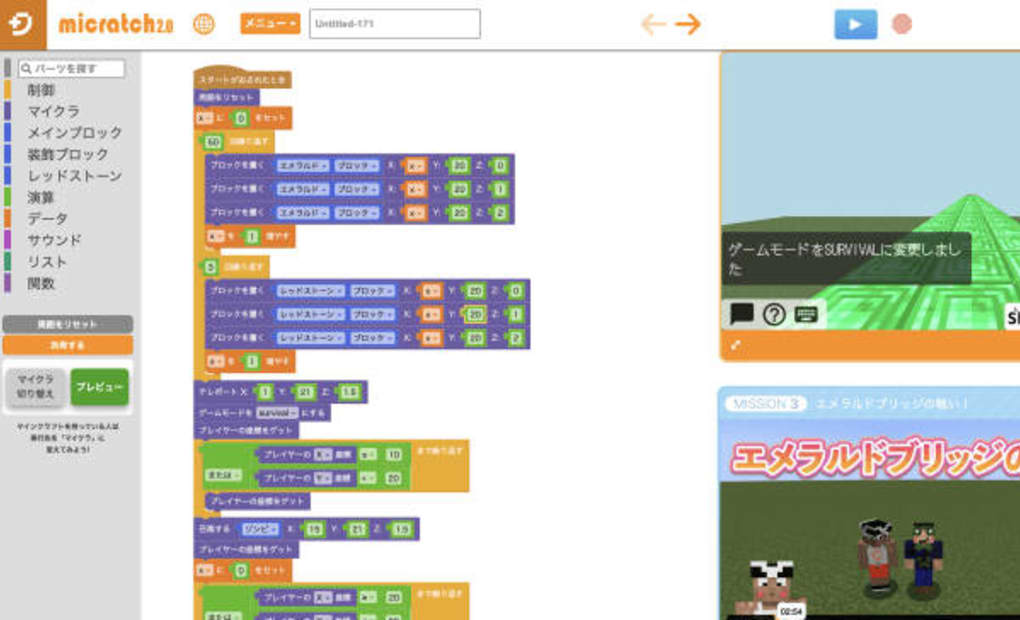
Task: Open the globe language icon
Action: coord(204,24)
